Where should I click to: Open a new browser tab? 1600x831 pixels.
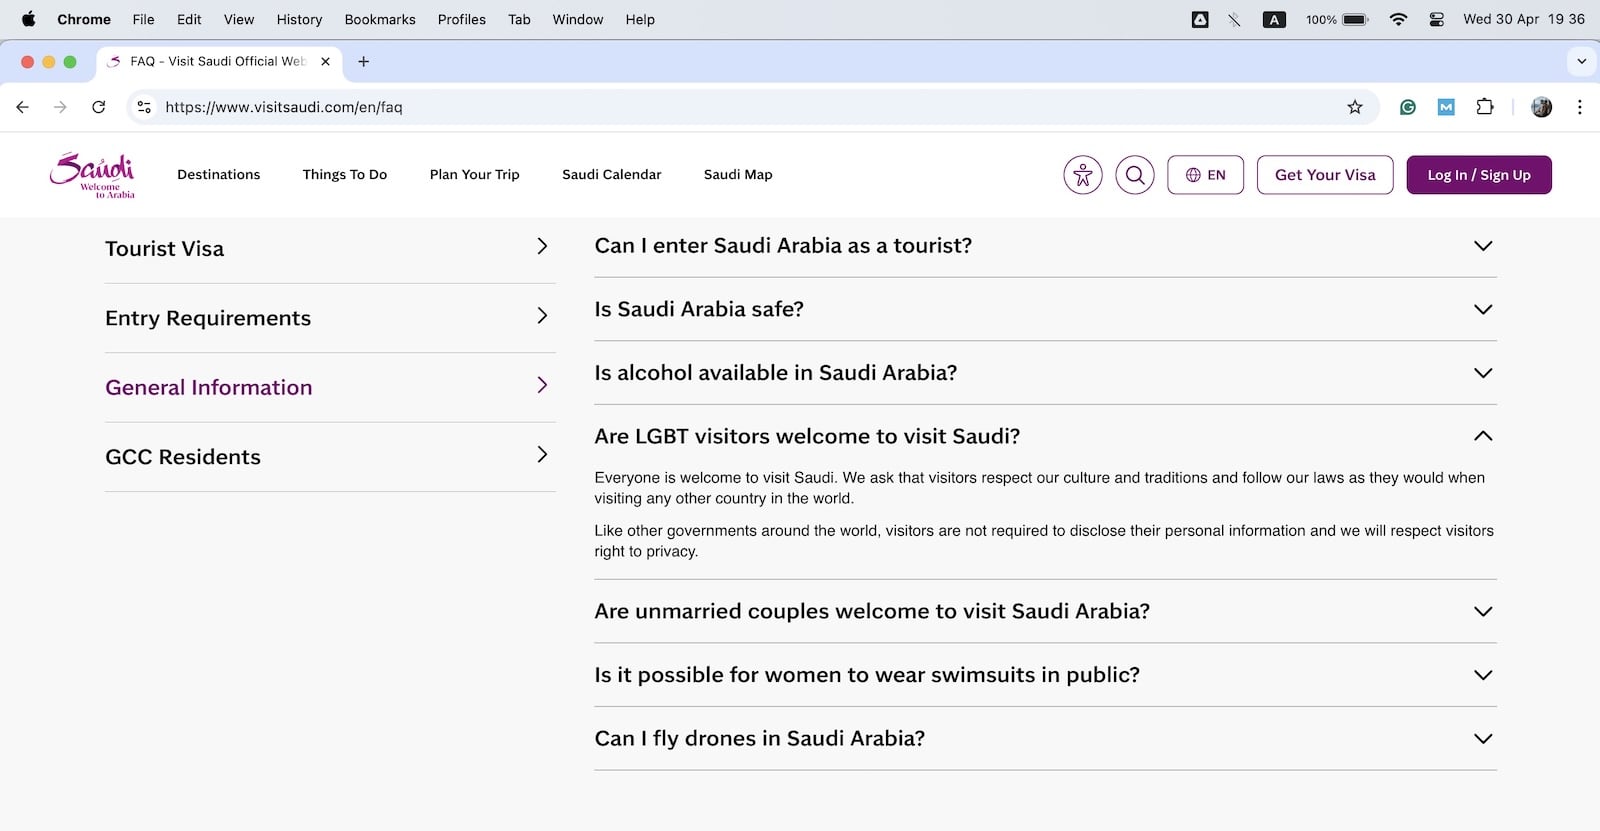click(x=364, y=62)
